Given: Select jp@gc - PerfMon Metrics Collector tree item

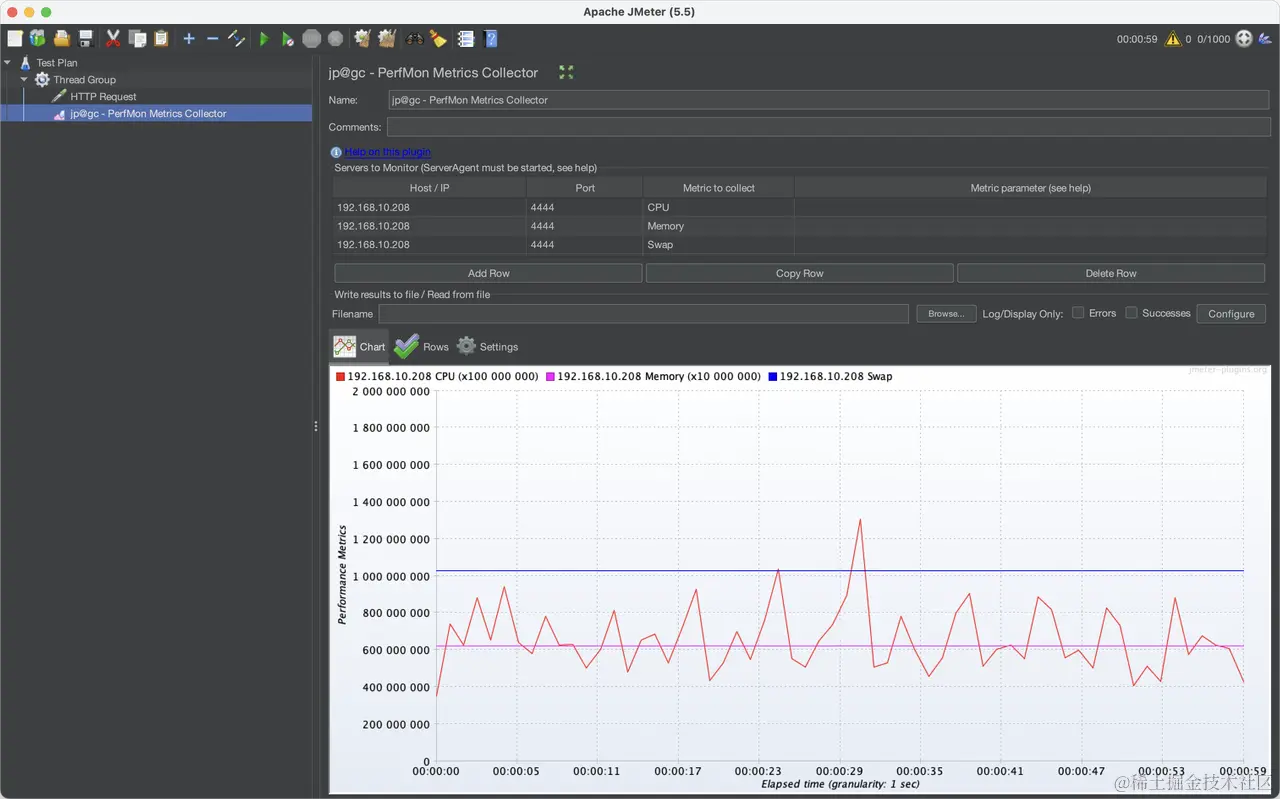Looking at the screenshot, I should 148,113.
